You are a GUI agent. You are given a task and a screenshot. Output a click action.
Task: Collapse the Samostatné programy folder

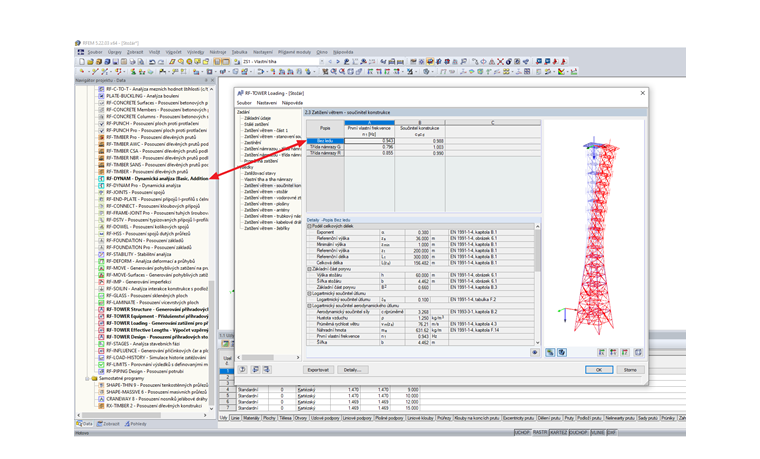(88, 378)
